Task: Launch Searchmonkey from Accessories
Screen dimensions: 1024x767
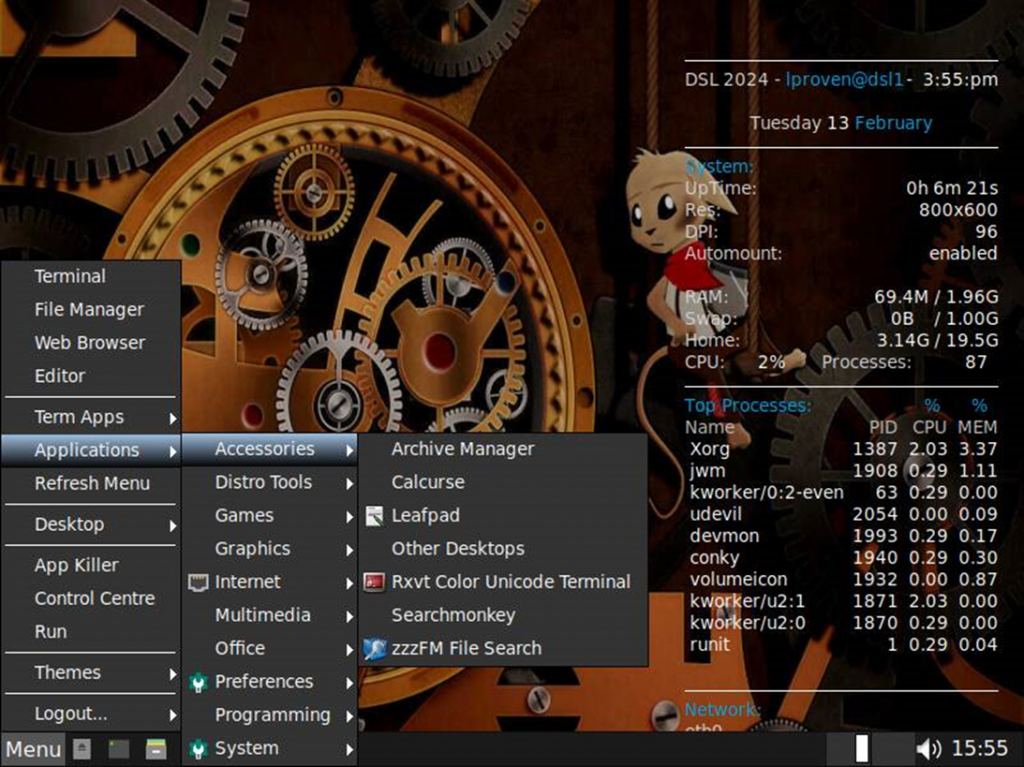Action: [503, 615]
